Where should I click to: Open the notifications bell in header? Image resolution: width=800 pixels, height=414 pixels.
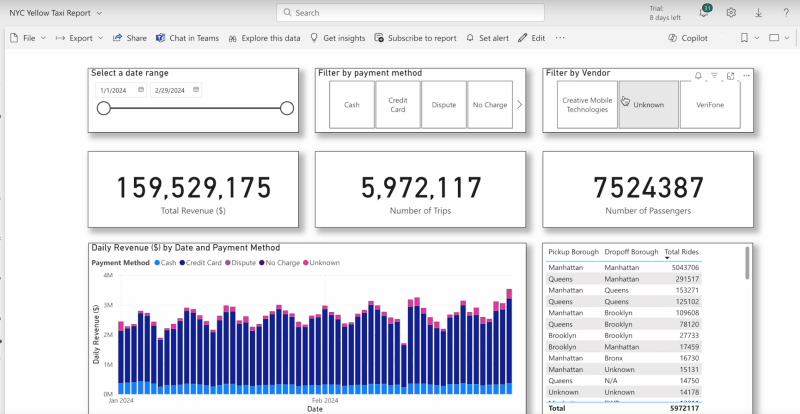click(x=704, y=13)
